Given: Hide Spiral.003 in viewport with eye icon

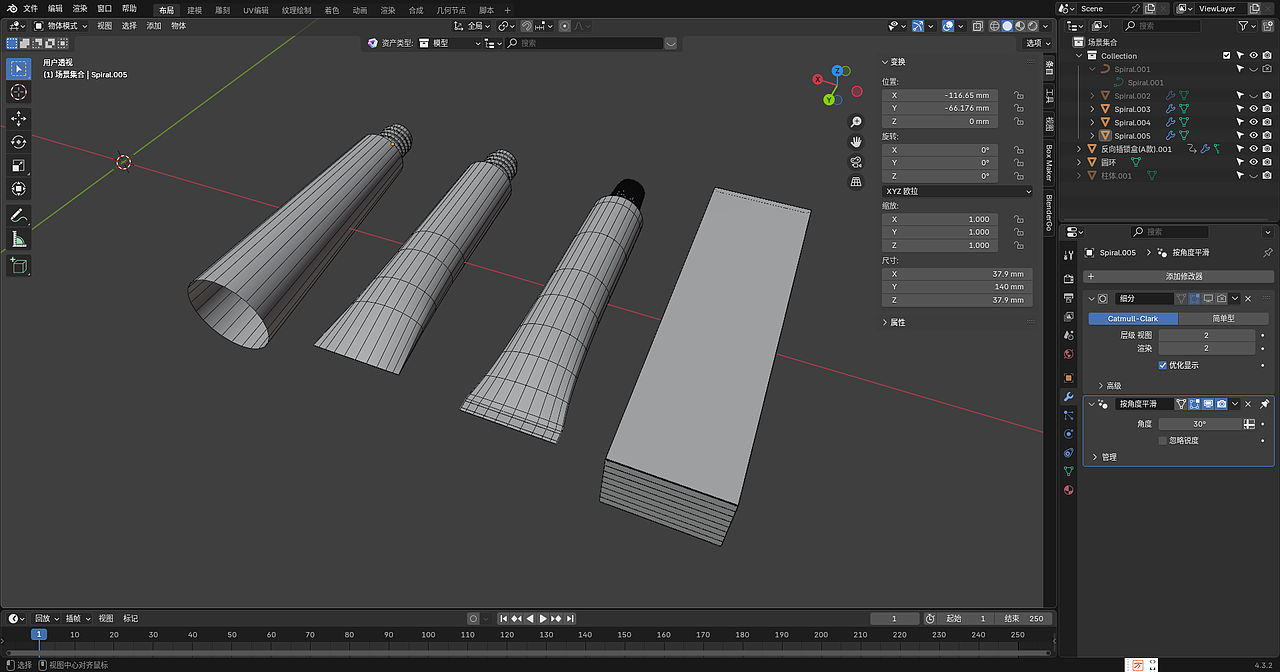Looking at the screenshot, I should (1254, 109).
